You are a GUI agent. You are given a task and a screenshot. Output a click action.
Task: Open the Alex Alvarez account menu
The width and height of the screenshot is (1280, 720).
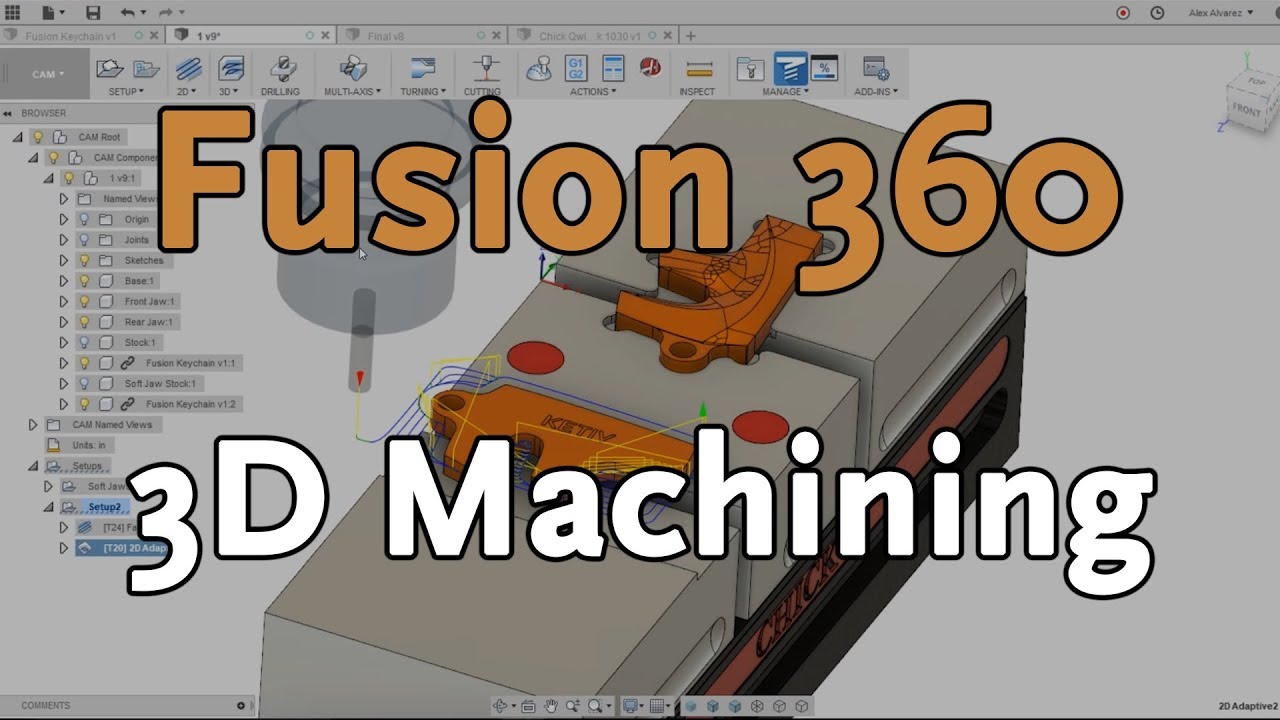(1221, 13)
